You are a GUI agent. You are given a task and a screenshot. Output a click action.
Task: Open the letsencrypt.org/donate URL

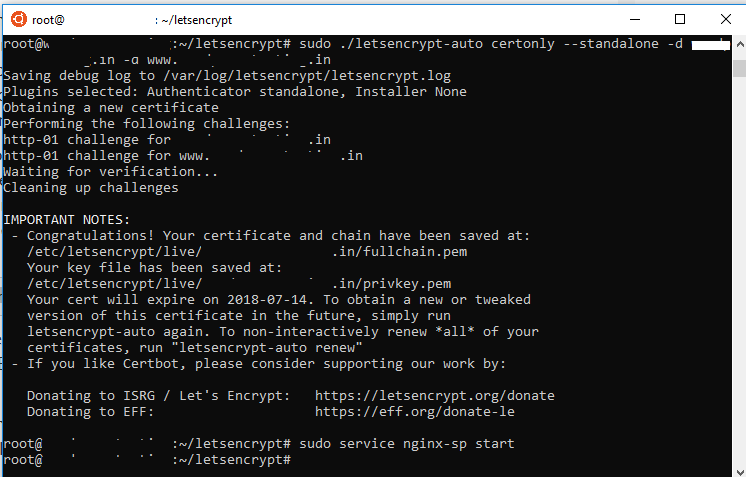(434, 395)
